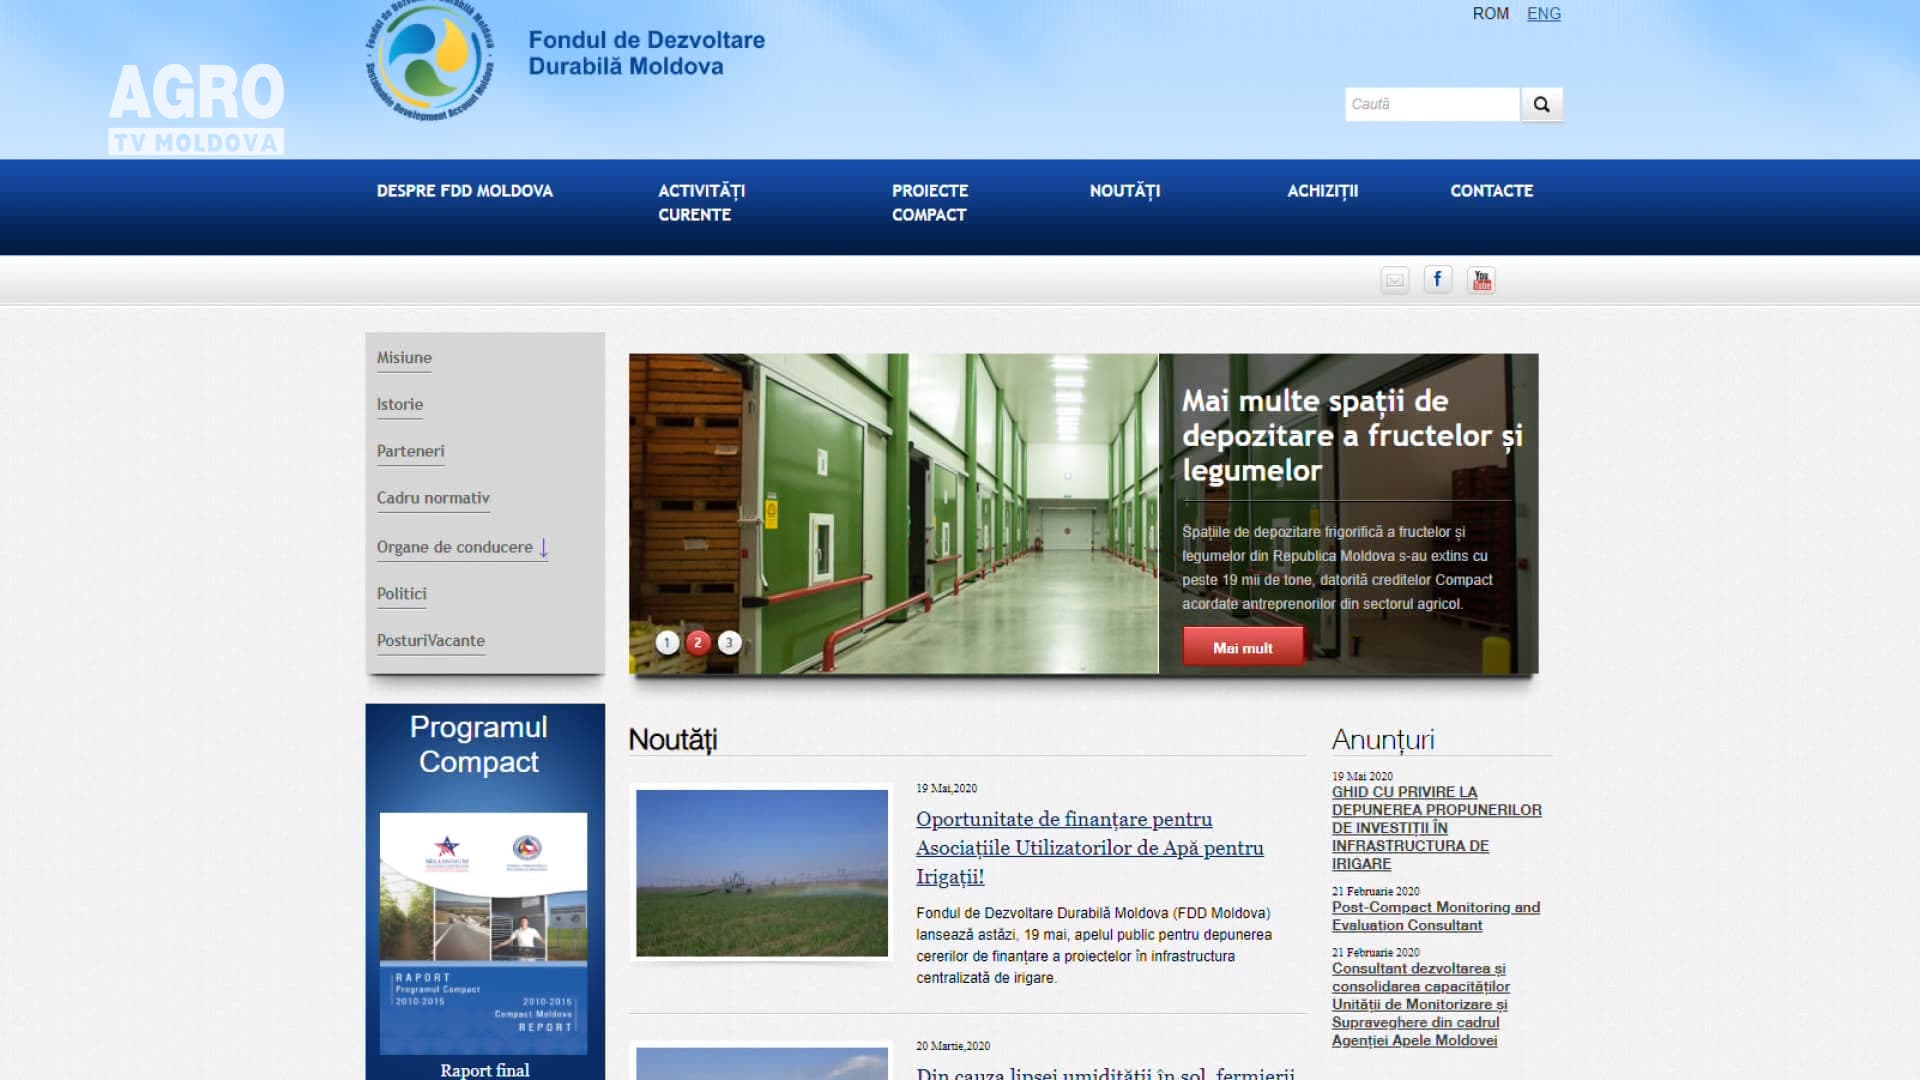The width and height of the screenshot is (1920, 1080).
Task: Select slide 2 in the carousel
Action: tap(698, 642)
